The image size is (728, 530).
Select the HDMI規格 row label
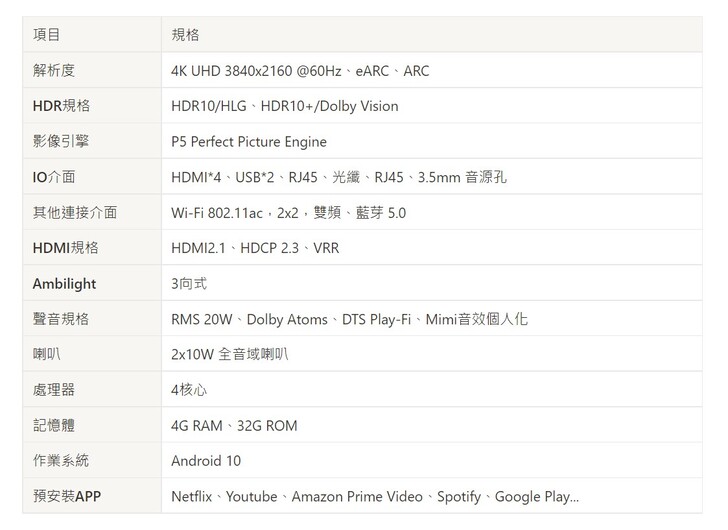[x=65, y=248]
